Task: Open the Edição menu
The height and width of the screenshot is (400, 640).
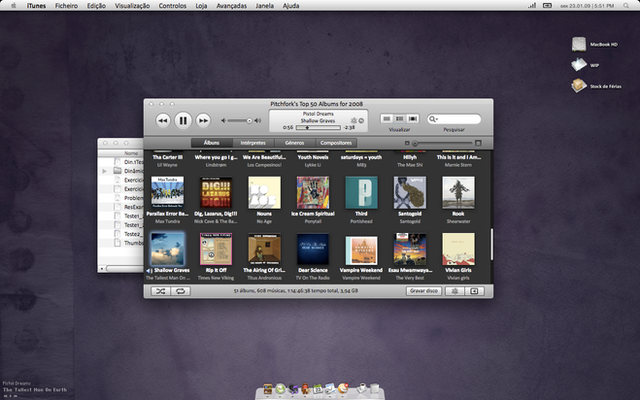Action: (96, 6)
